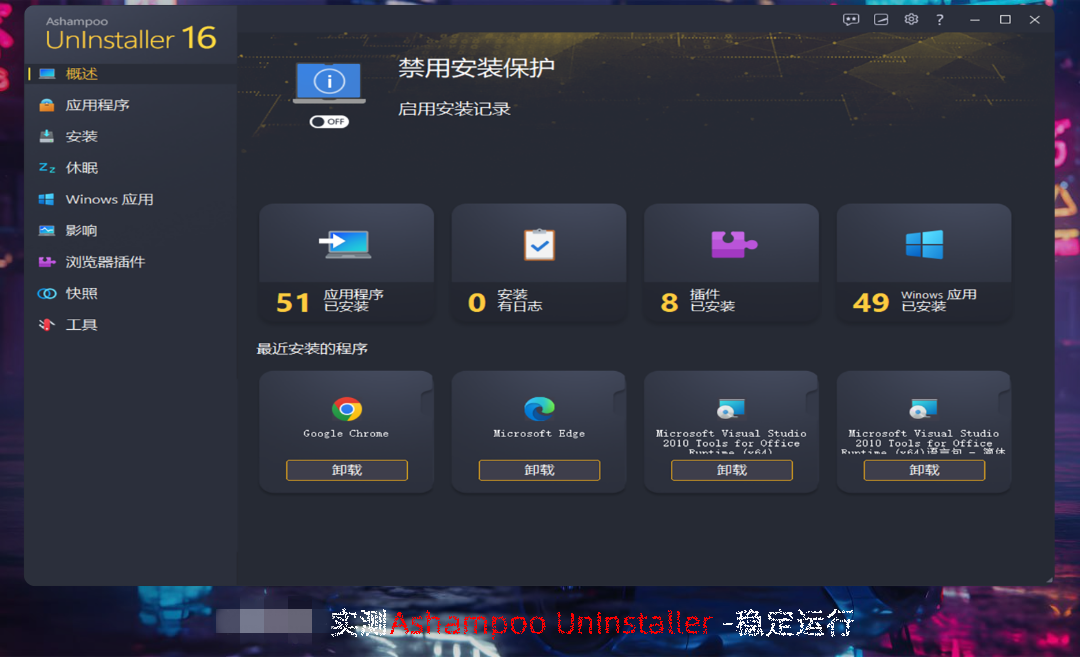Screen dimensions: 1080x657
Task: Open 工具 label in sidebar
Action: 81,324
